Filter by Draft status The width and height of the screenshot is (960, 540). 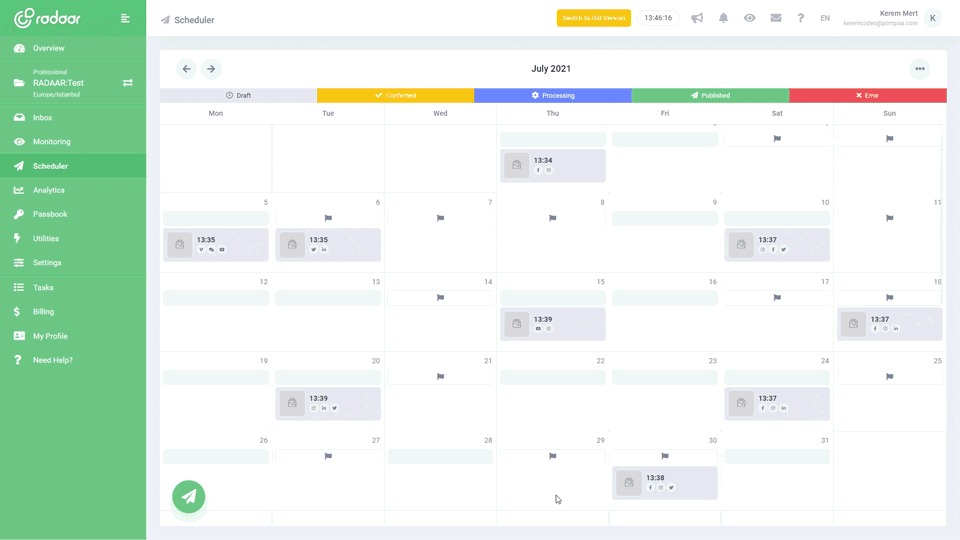[238, 96]
